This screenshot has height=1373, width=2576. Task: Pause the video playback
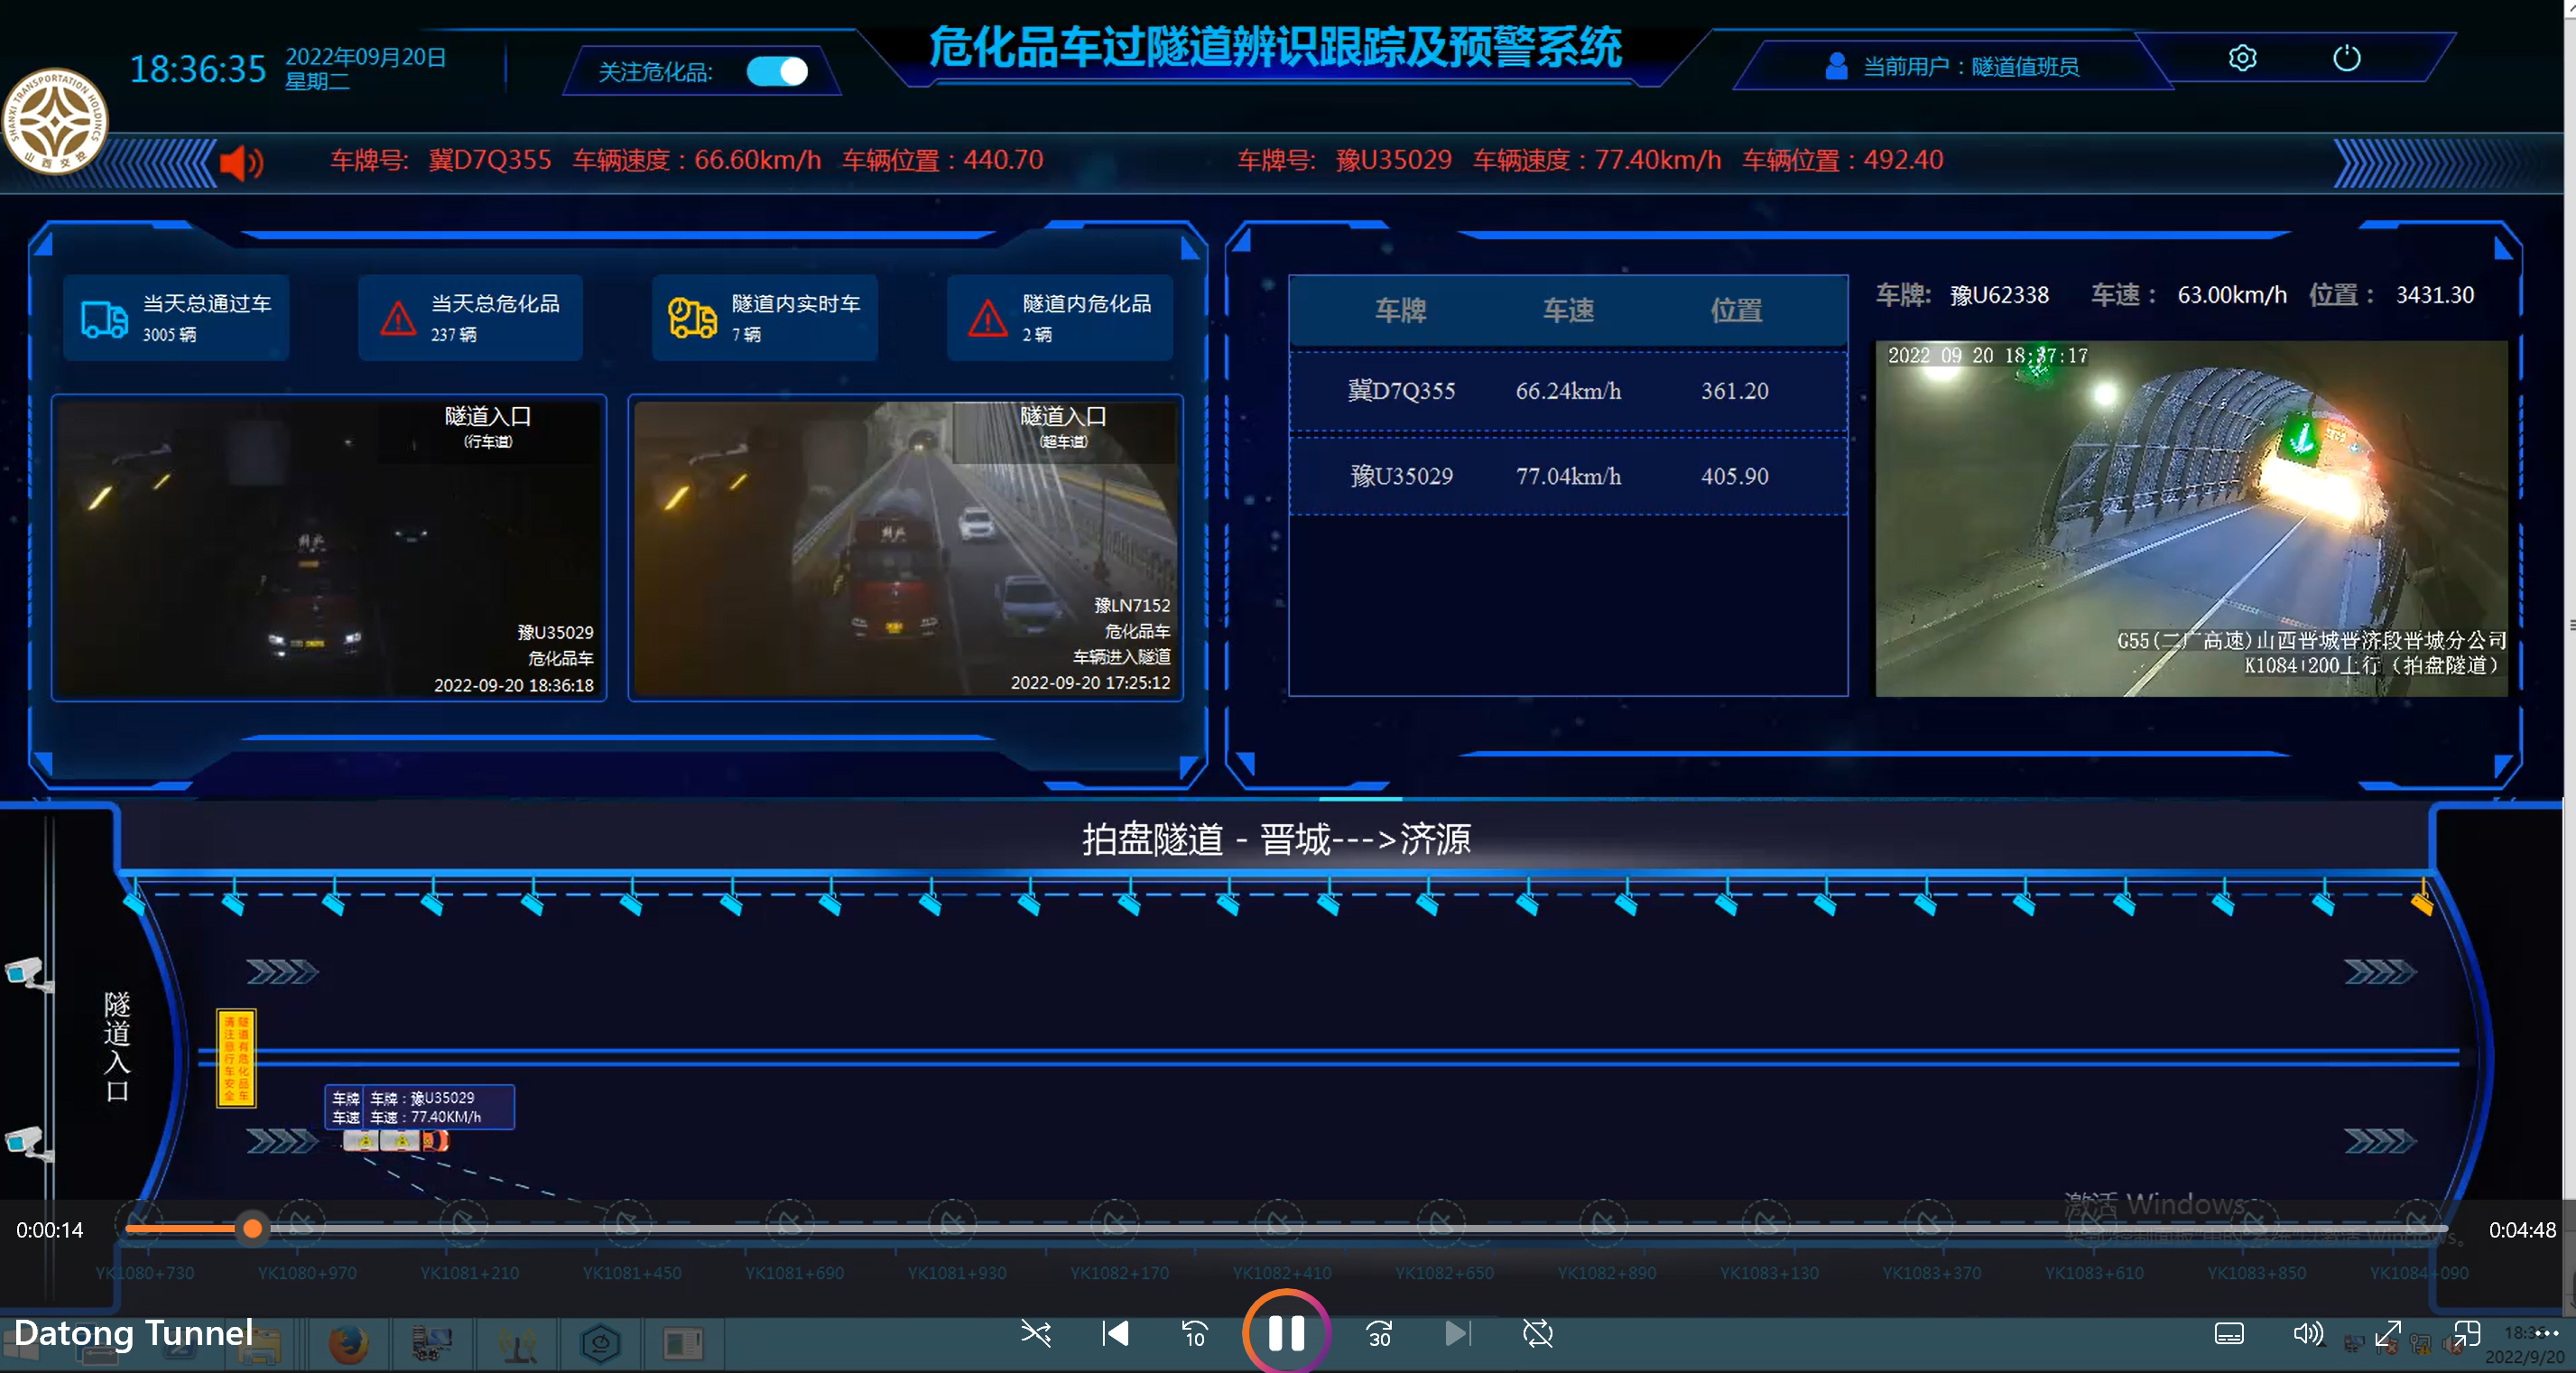(1286, 1333)
